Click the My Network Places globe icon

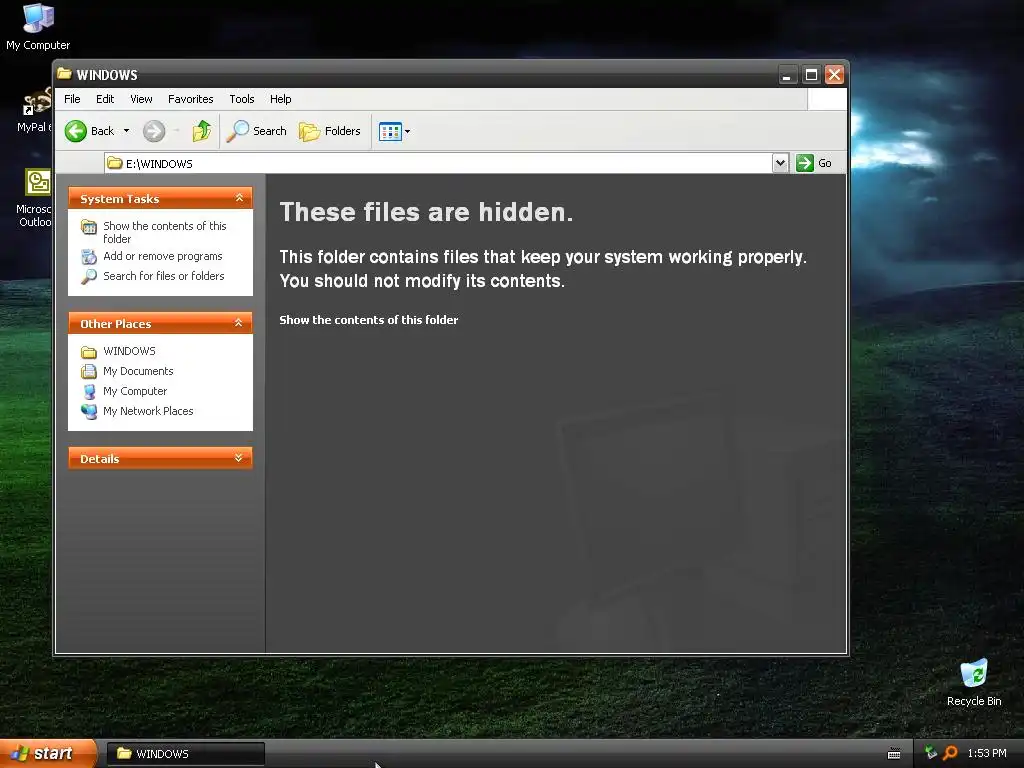click(89, 411)
